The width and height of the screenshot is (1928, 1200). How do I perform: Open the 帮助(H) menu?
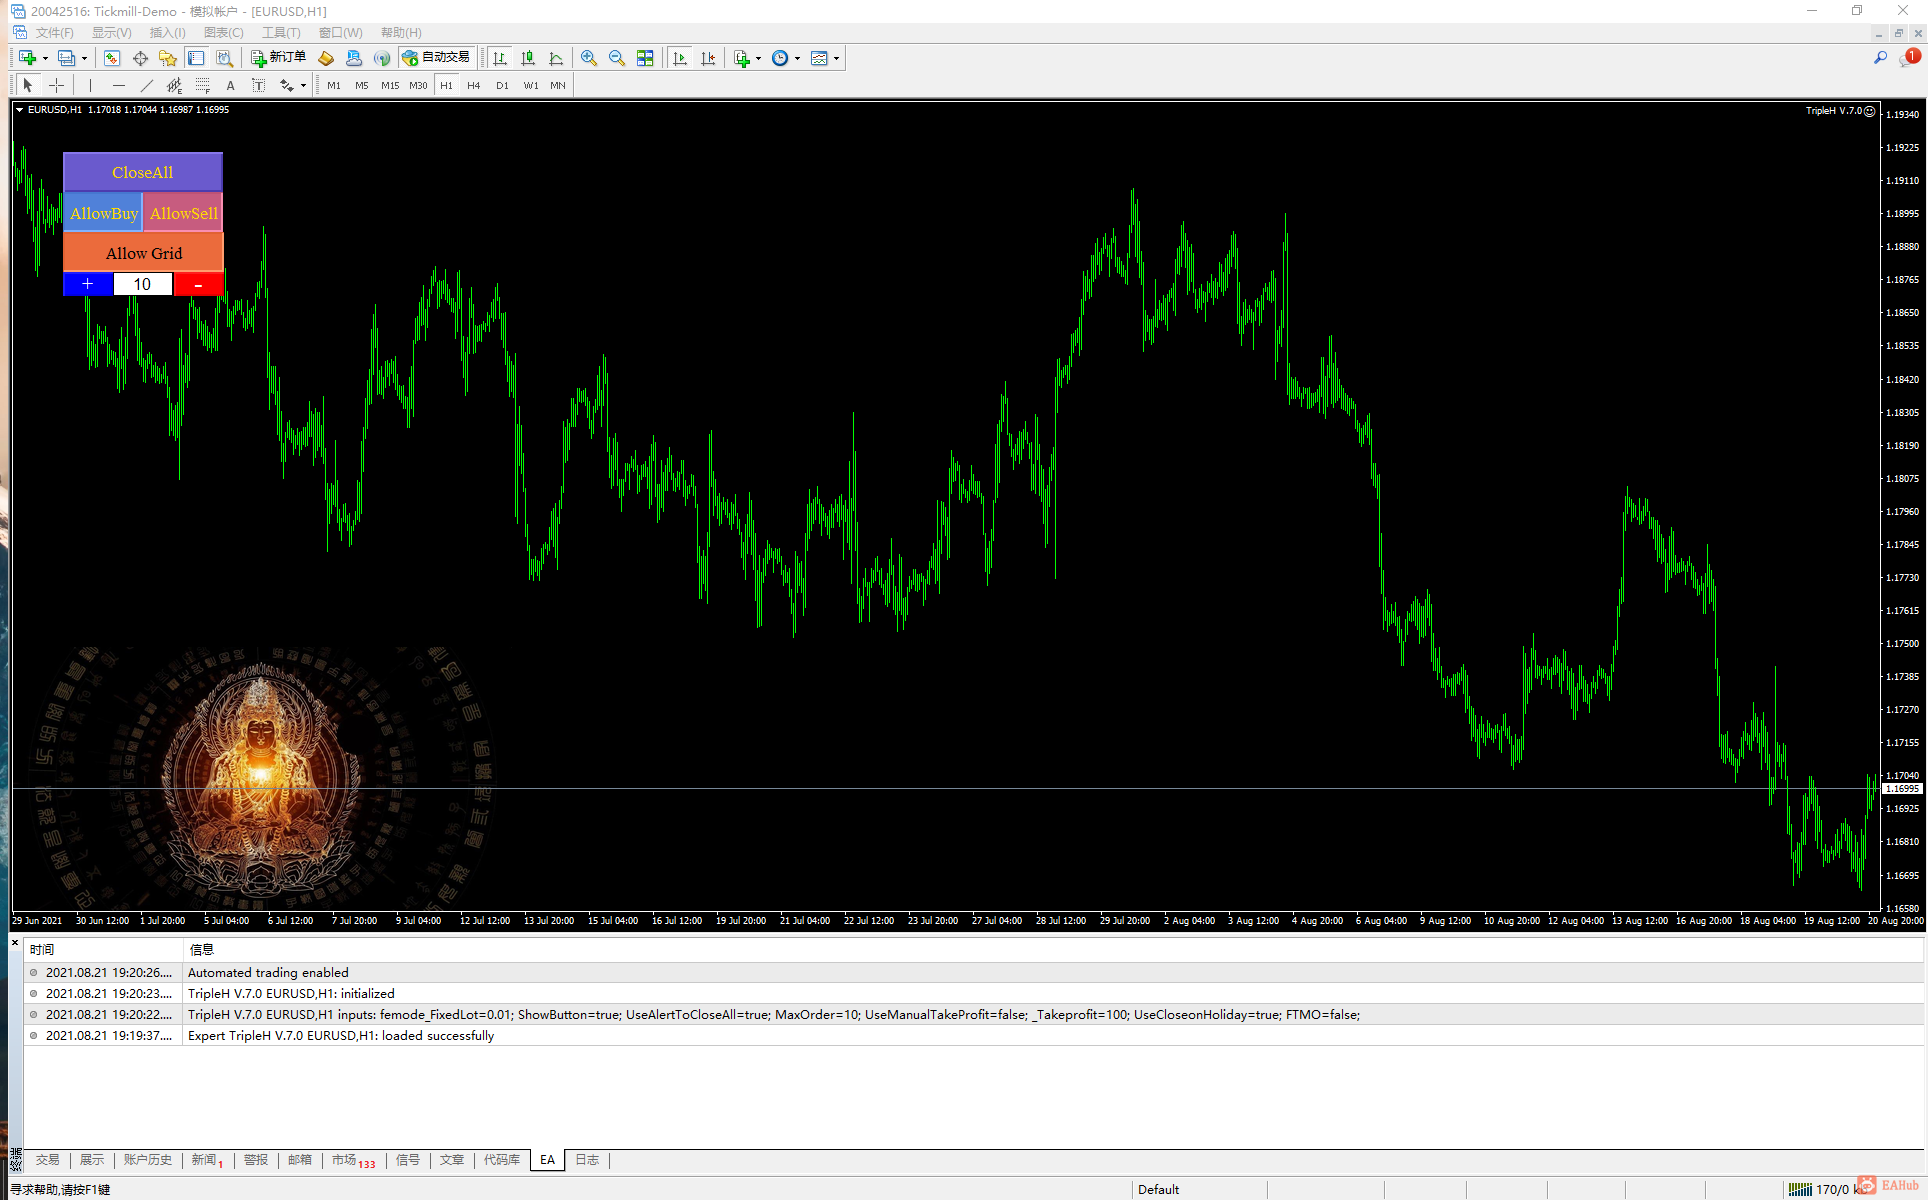coord(401,32)
